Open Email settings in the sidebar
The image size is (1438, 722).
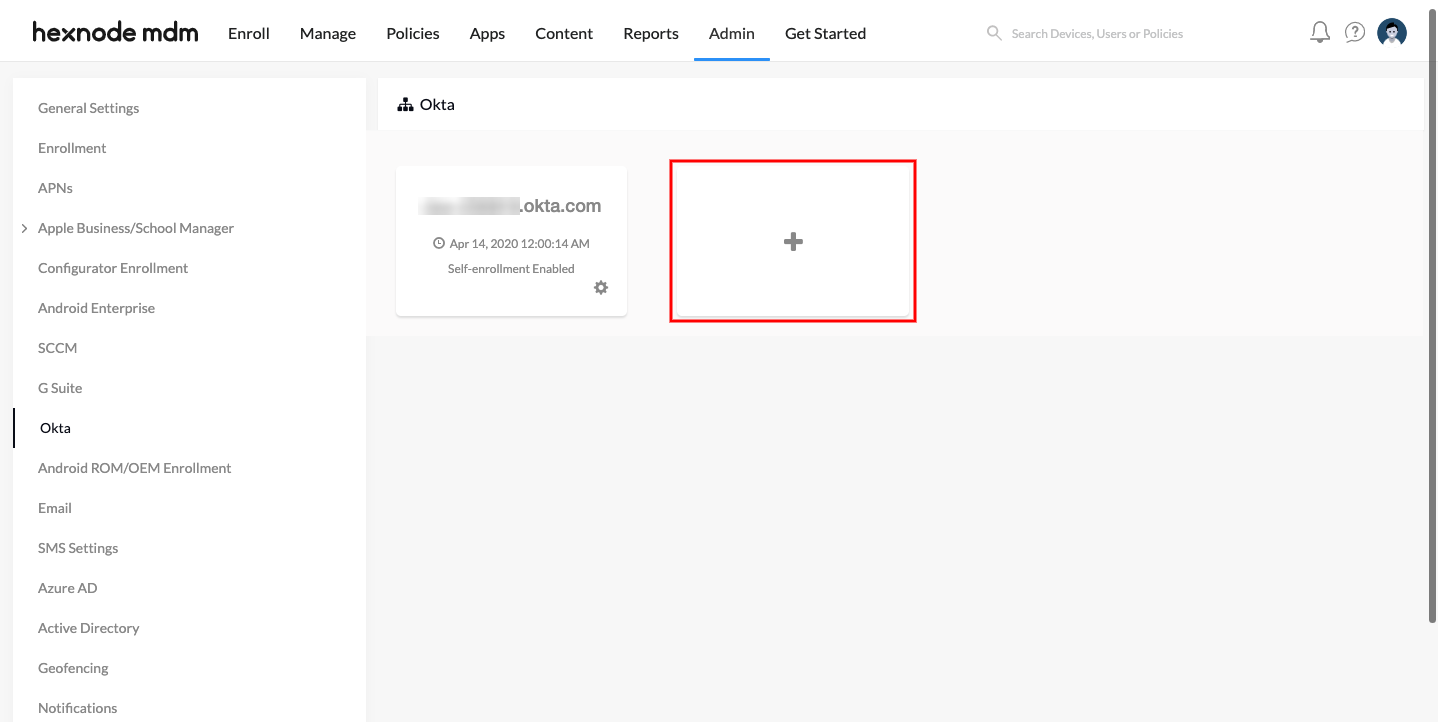pyautogui.click(x=55, y=508)
